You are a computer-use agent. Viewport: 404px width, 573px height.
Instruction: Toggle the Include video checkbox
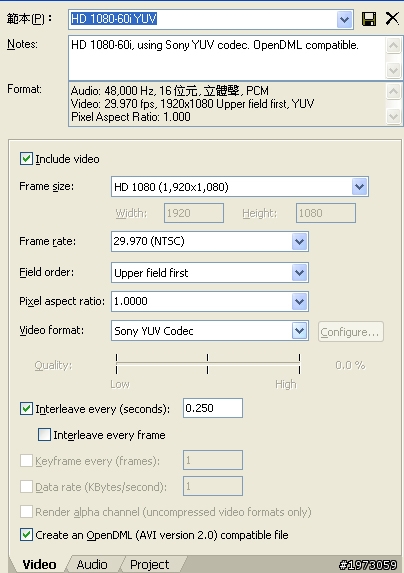click(26, 159)
